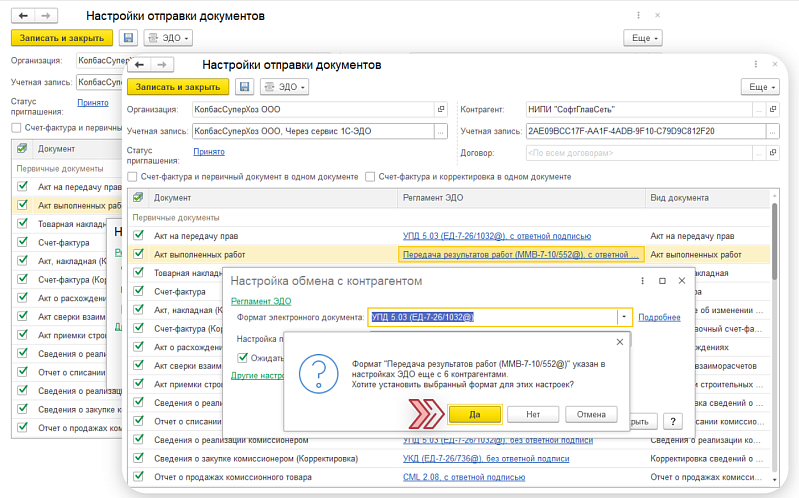The image size is (799, 498).
Task: Enable Счет-фактура и корректировка в одном документе
Action: point(370,177)
